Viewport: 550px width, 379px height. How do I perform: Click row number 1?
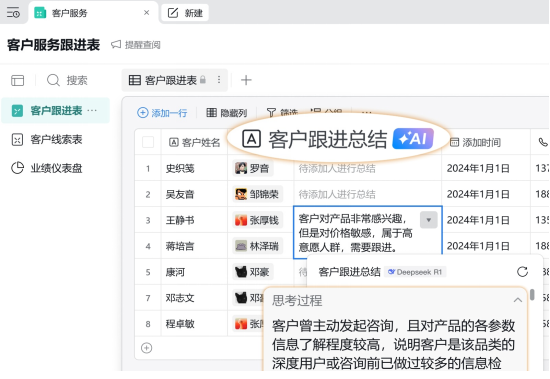coord(148,168)
